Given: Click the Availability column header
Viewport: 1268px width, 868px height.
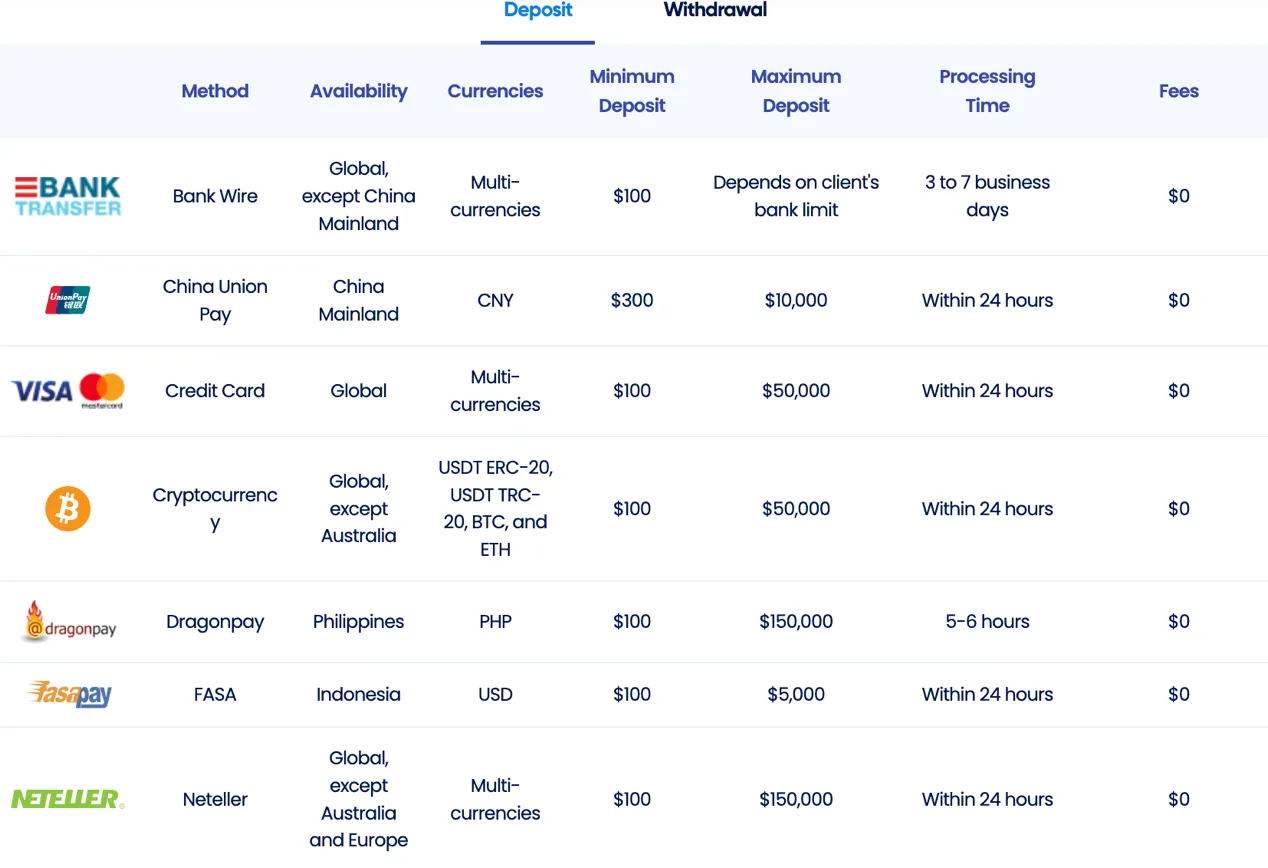Looking at the screenshot, I should click(x=358, y=91).
